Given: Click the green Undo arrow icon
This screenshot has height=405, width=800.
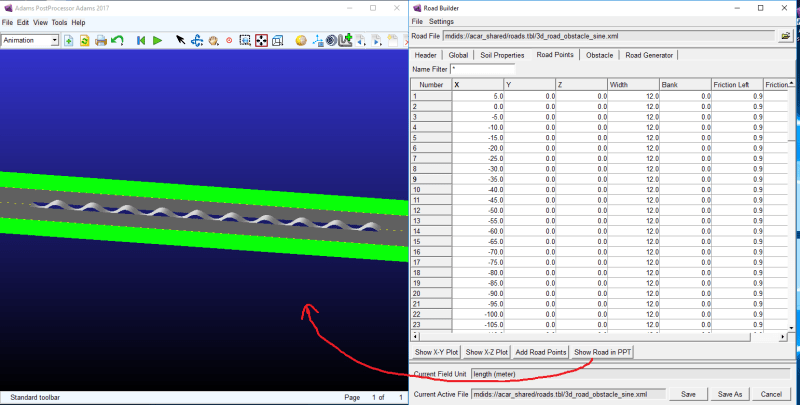Looking at the screenshot, I should pos(117,40).
